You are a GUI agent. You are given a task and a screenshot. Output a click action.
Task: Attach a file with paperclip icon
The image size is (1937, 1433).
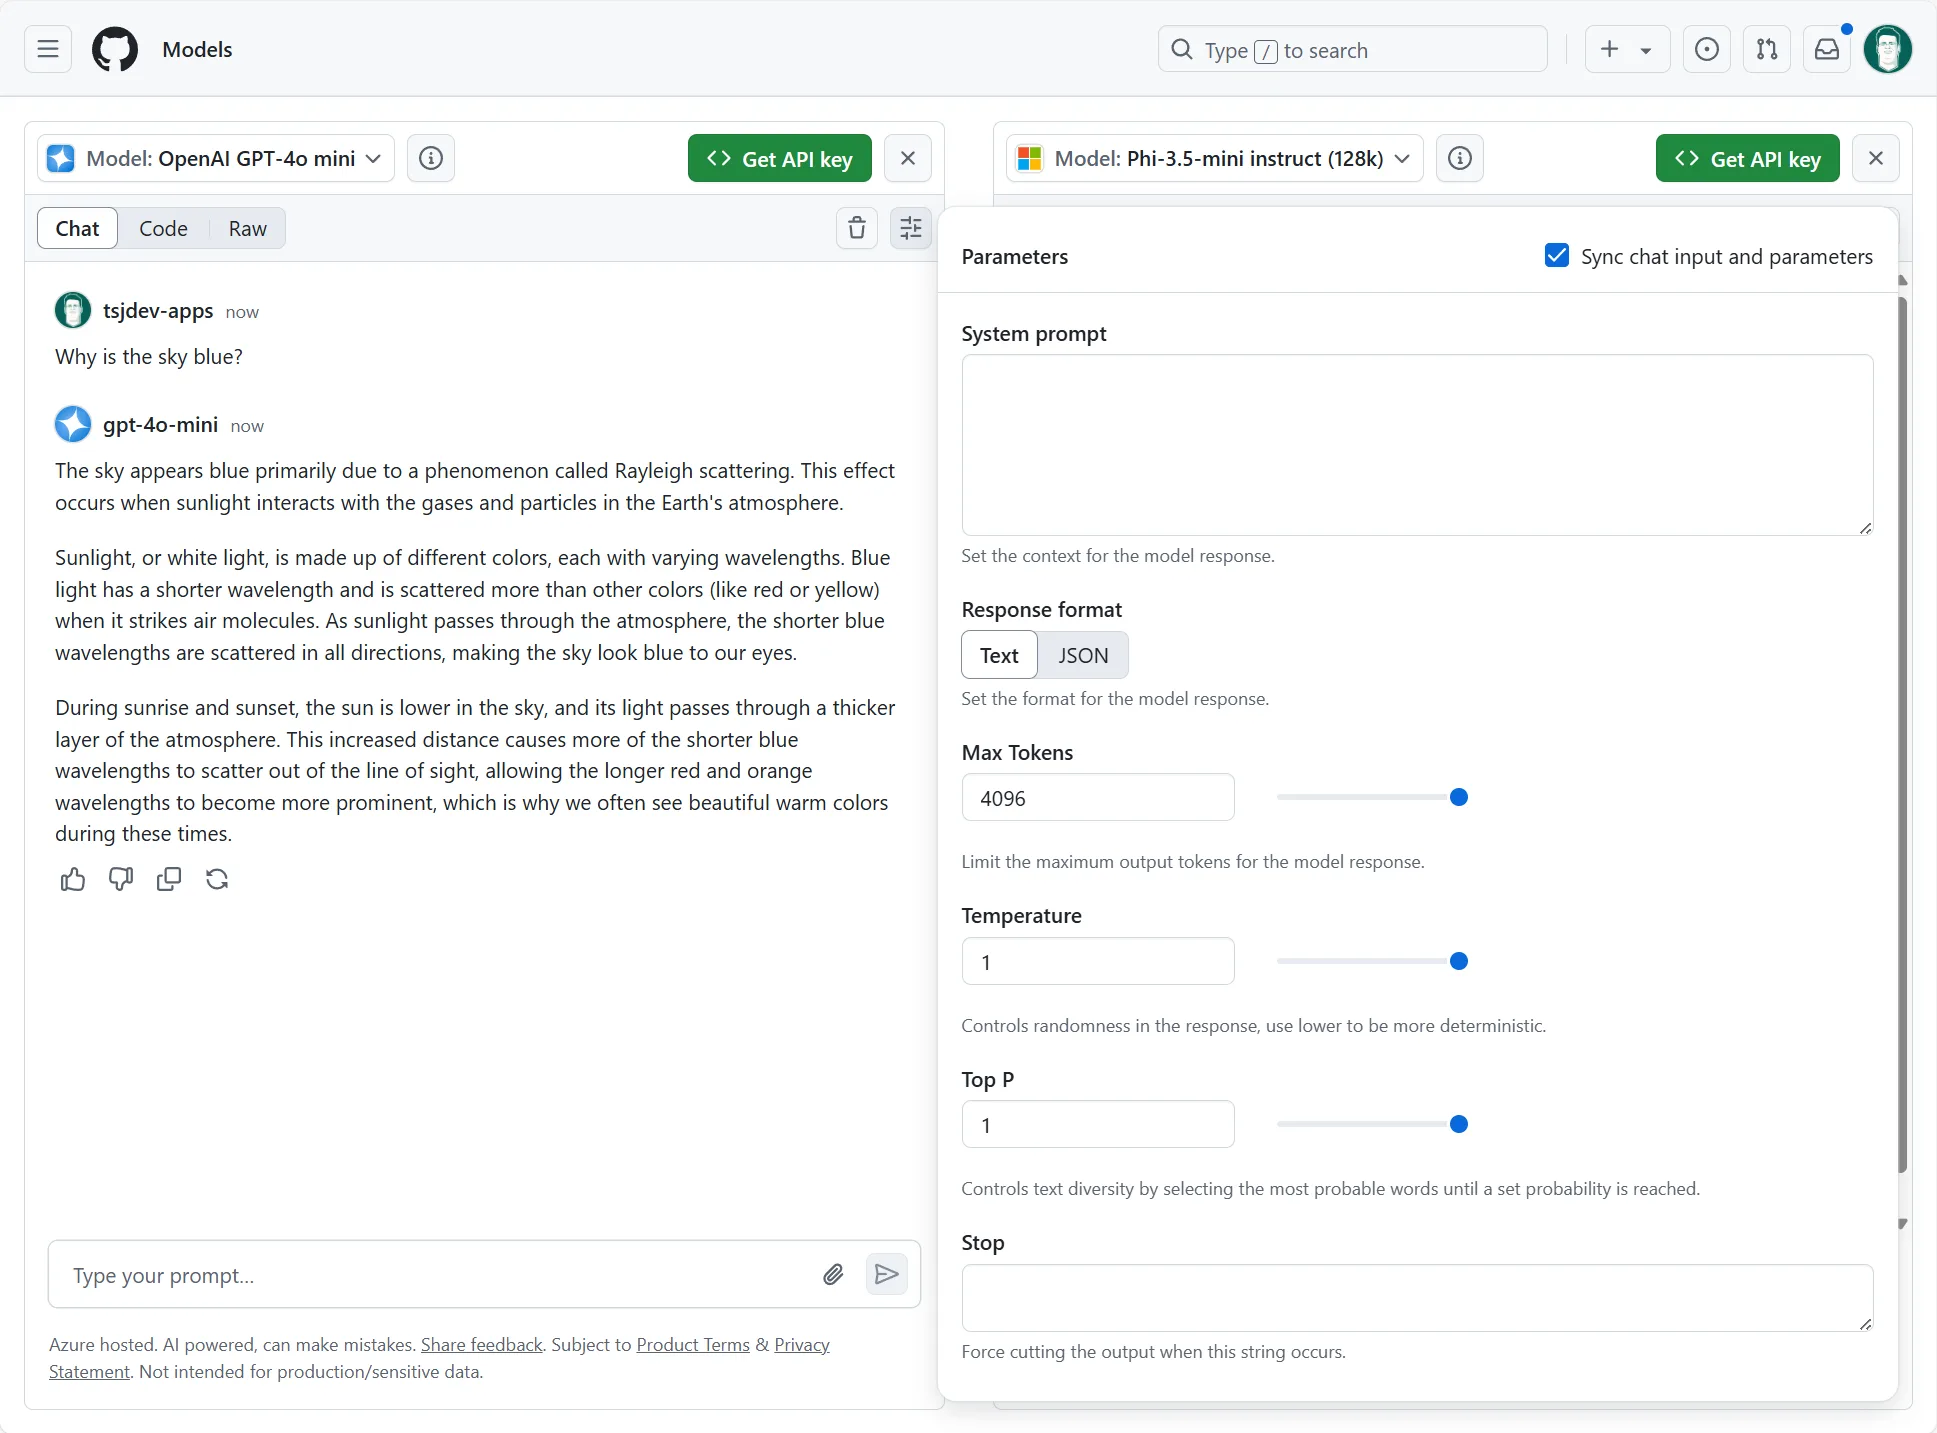[x=833, y=1274]
